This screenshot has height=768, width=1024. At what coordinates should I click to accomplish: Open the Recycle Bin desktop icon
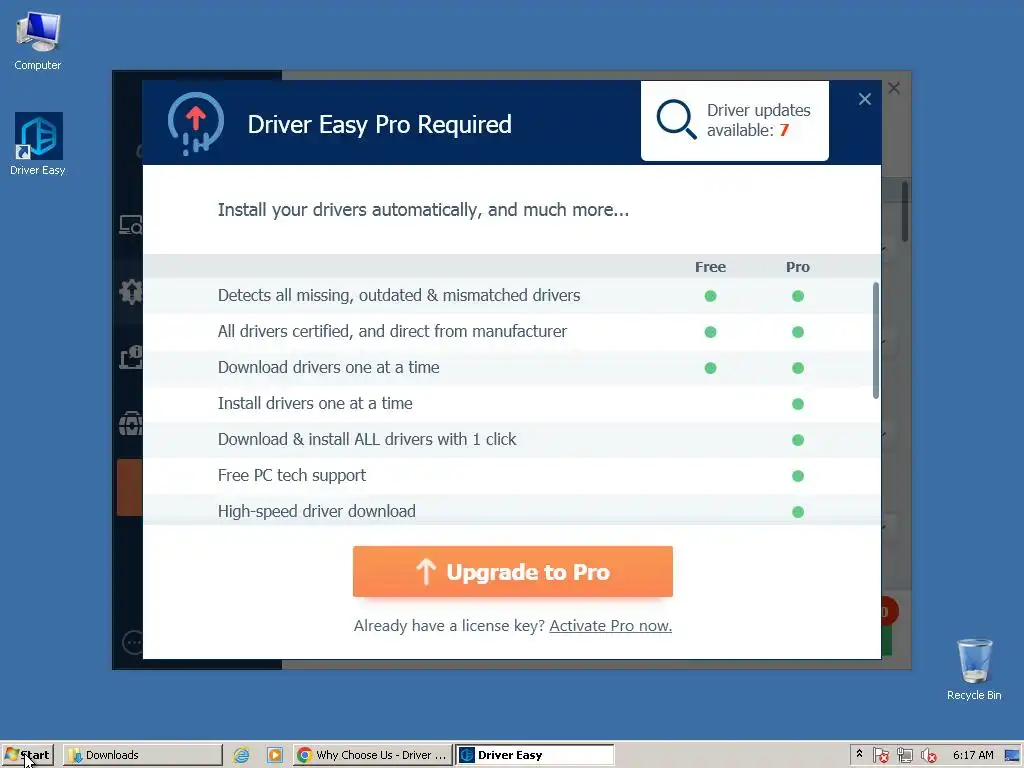(x=974, y=669)
